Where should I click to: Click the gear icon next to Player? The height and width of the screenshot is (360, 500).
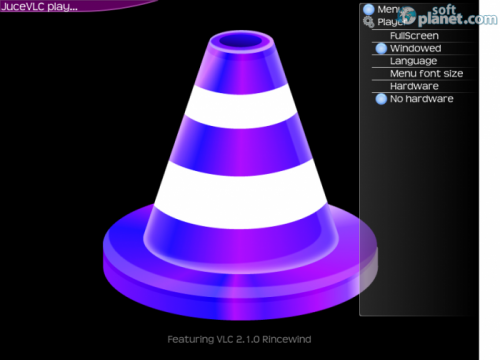[x=369, y=22]
